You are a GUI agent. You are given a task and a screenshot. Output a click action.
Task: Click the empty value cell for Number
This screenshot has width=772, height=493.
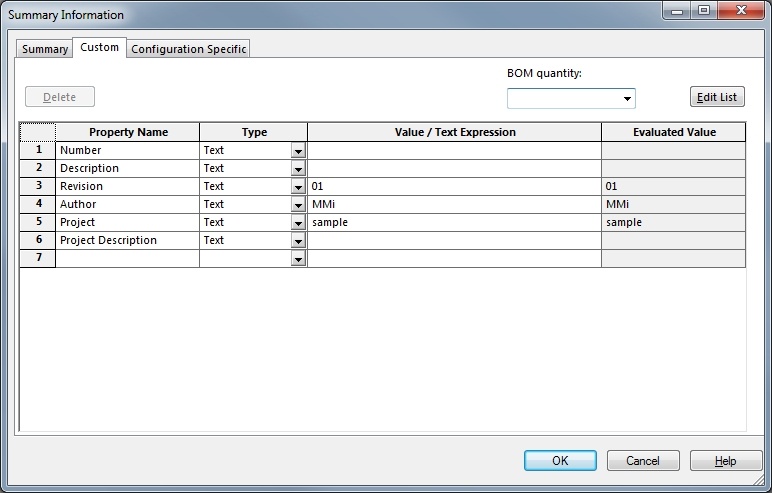pos(454,150)
